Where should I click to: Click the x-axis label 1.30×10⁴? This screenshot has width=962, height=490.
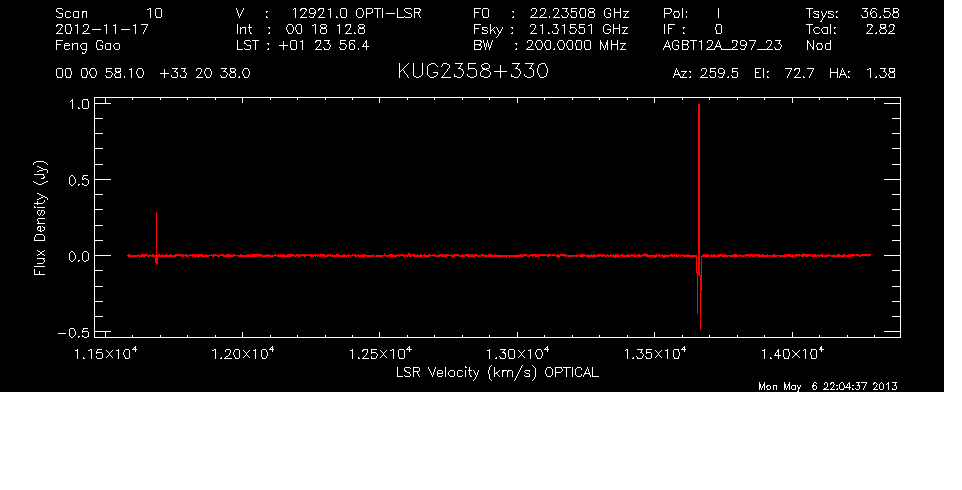[518, 354]
